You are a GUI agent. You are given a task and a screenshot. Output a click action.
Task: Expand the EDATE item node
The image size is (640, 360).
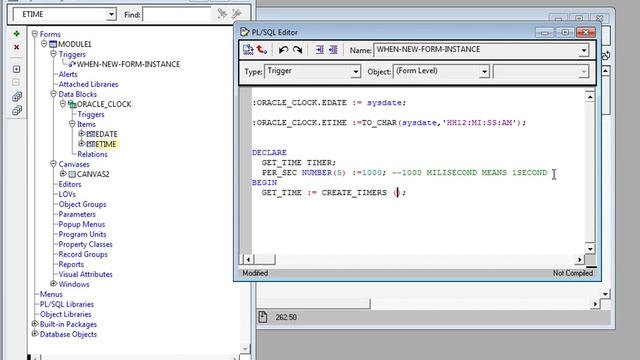82,133
